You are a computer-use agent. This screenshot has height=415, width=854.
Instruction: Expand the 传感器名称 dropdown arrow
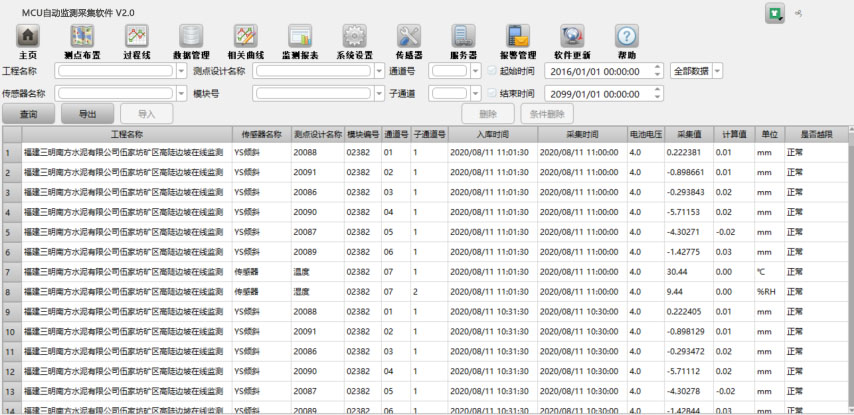coord(182,94)
